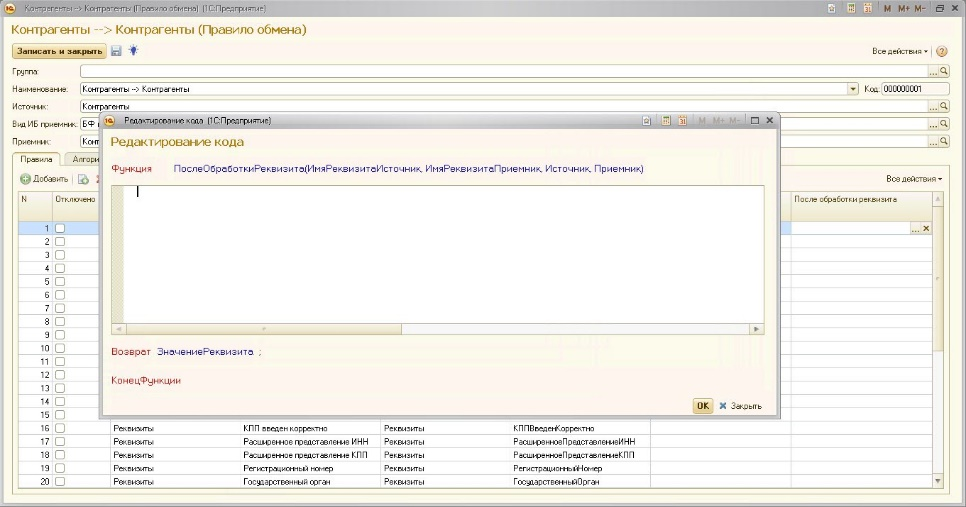Open the calculator icon in the code editor title bar
966x507 pixels.
tap(664, 120)
